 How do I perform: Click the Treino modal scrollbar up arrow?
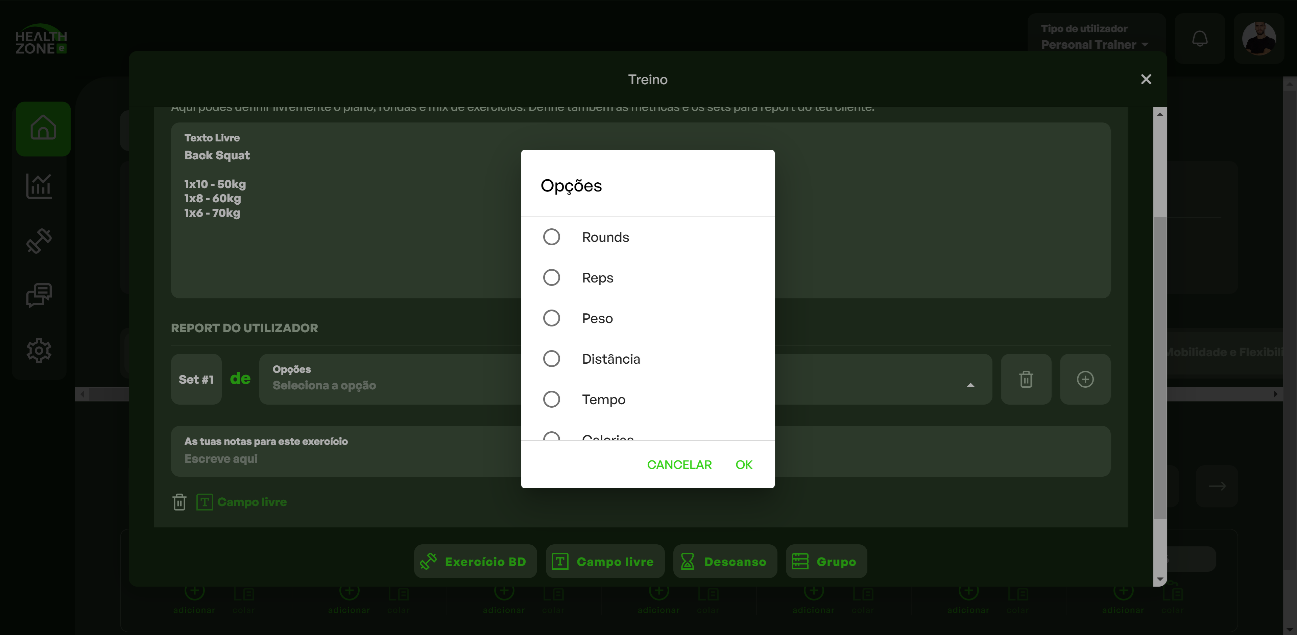coord(1160,114)
